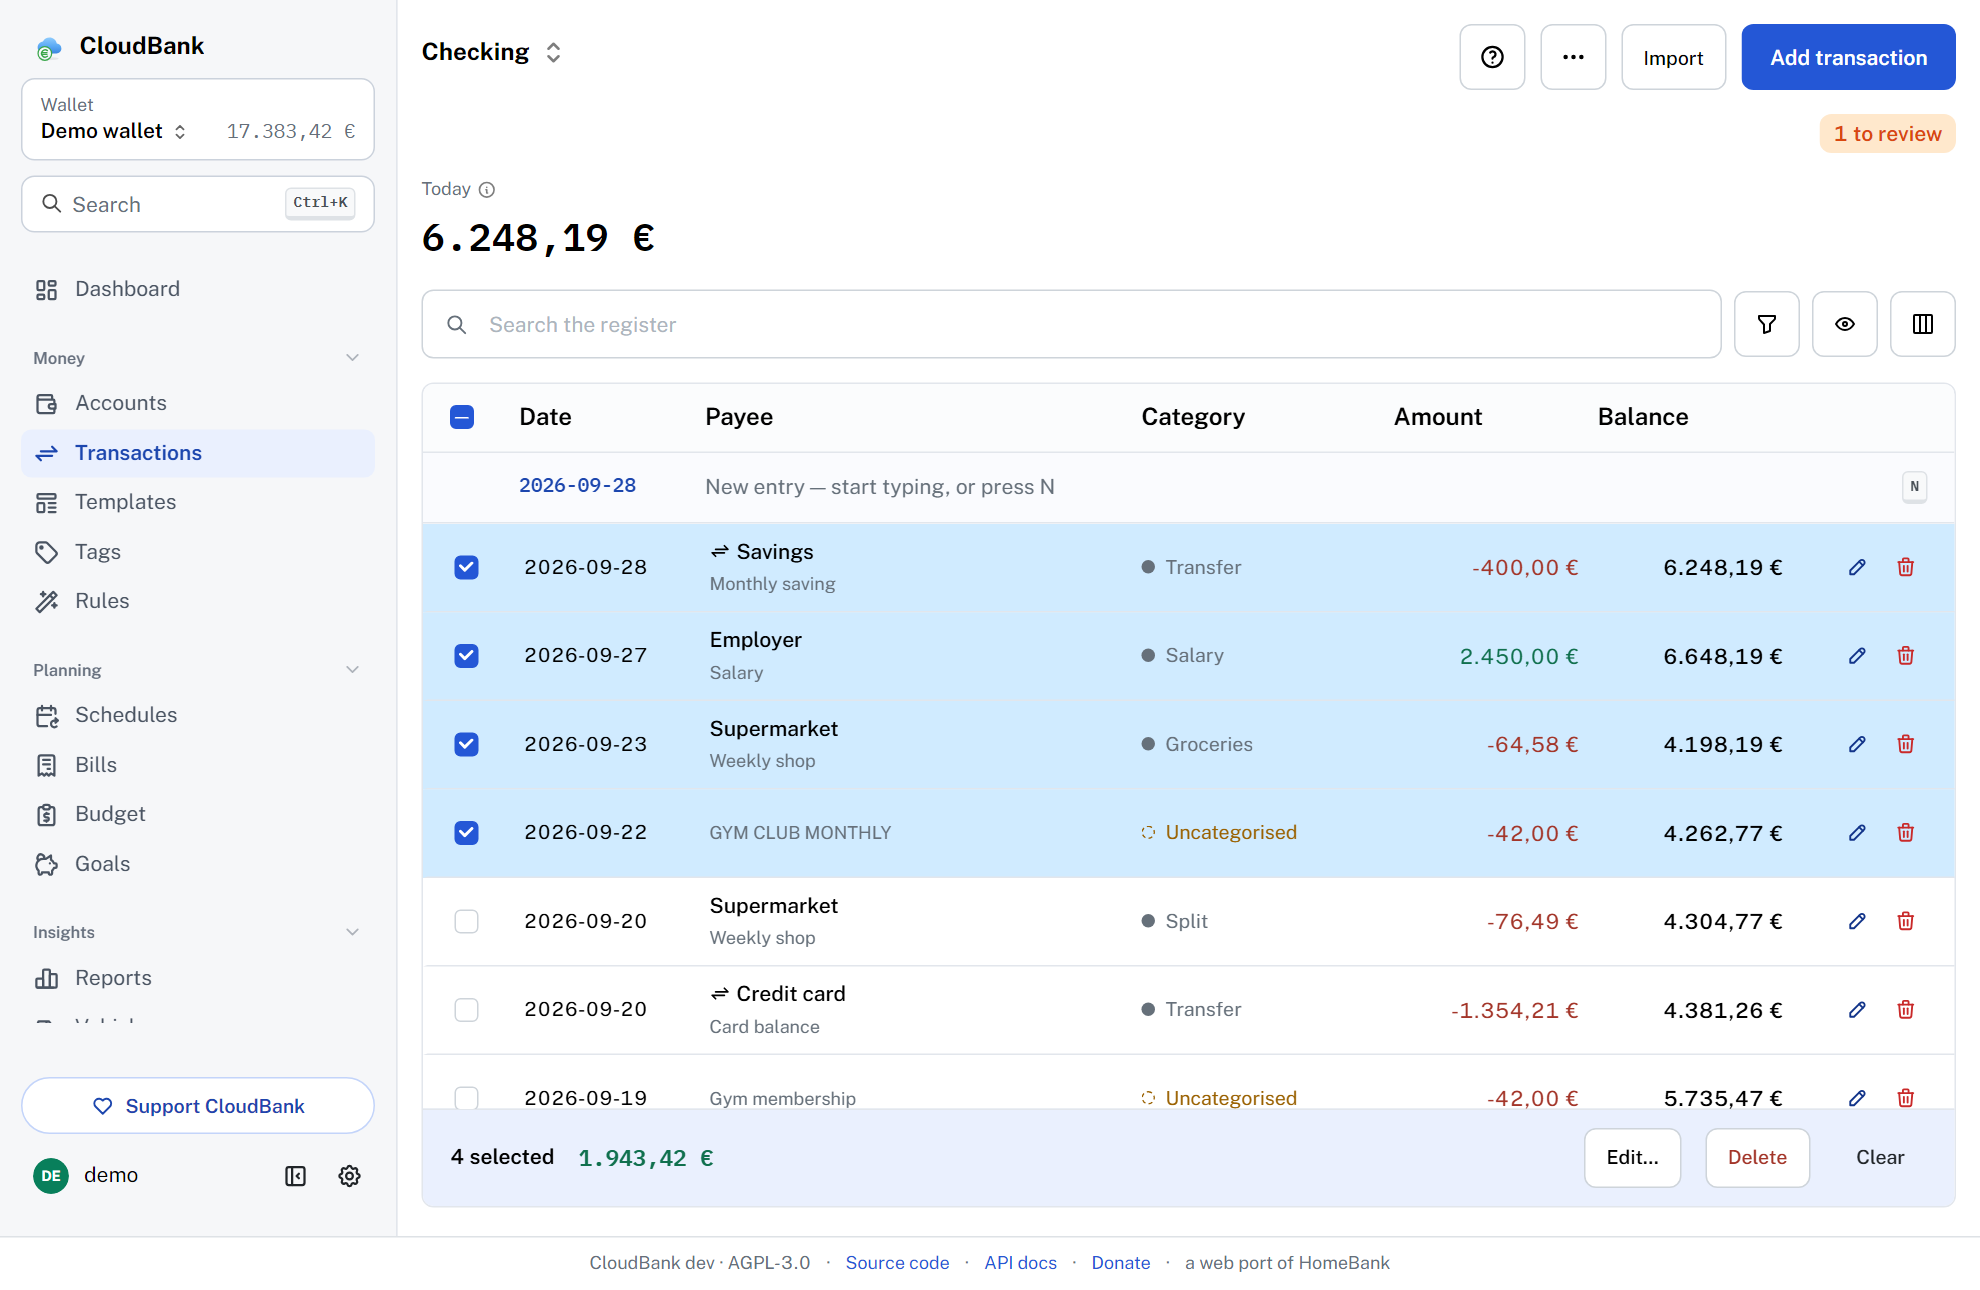
Task: Edit the GYM CLUB MONTHLY row pencil
Action: (x=1857, y=832)
